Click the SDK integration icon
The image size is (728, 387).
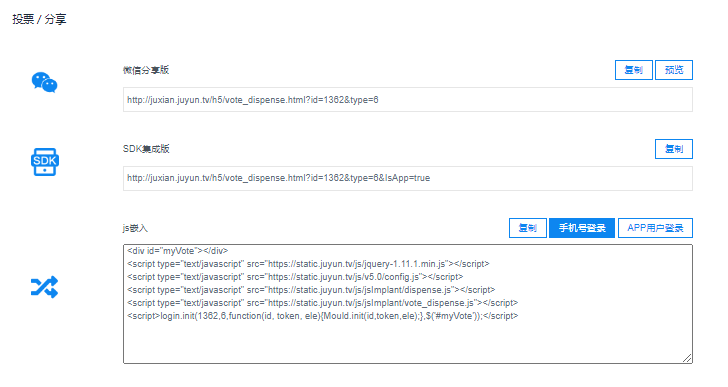45,162
